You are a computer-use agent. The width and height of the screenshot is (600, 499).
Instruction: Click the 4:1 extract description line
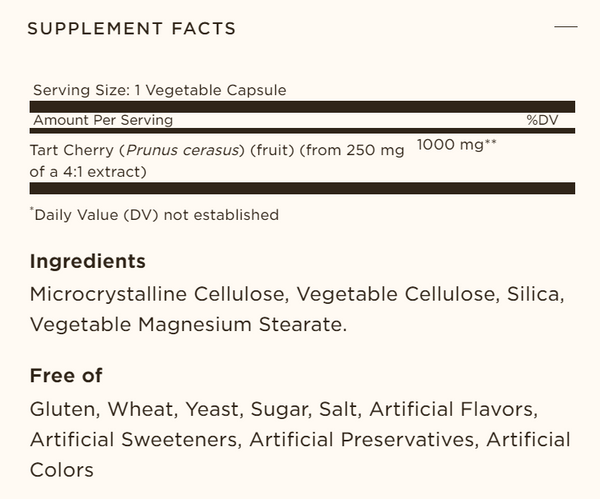coord(89,171)
